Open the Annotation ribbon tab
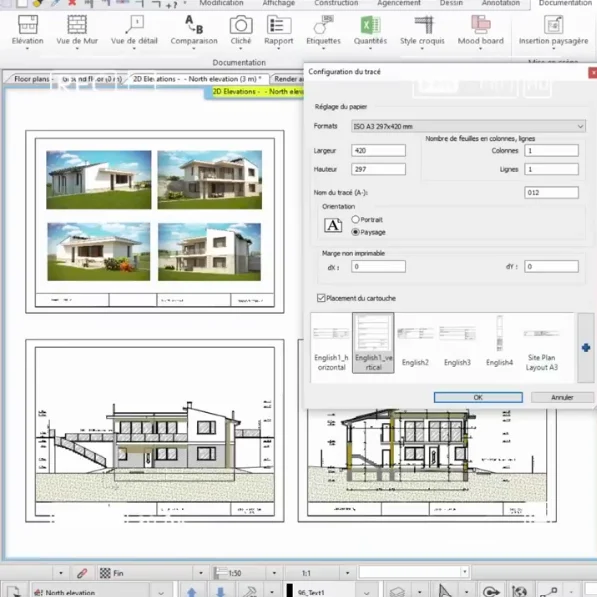Image resolution: width=597 pixels, height=597 pixels. [501, 3]
